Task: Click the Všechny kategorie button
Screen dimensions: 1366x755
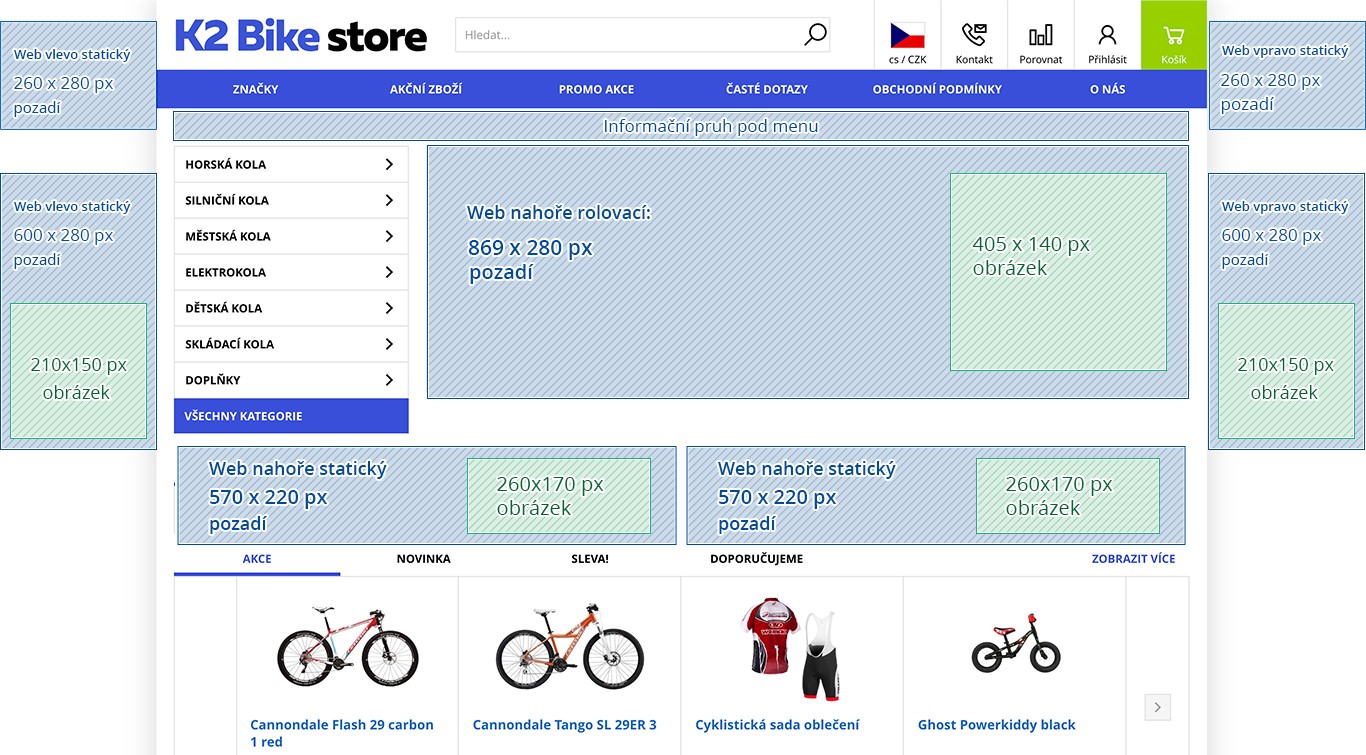Action: pos(291,416)
